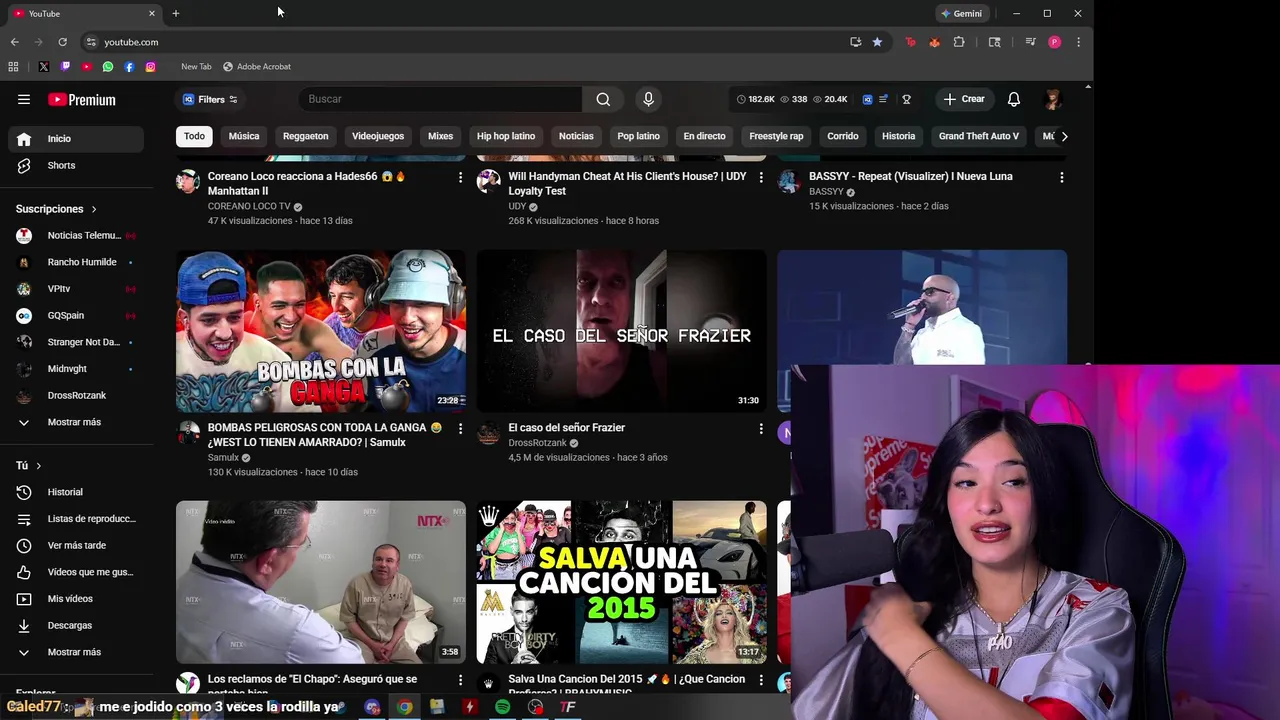
Task: Open options for Handyman Cheat video
Action: click(761, 177)
